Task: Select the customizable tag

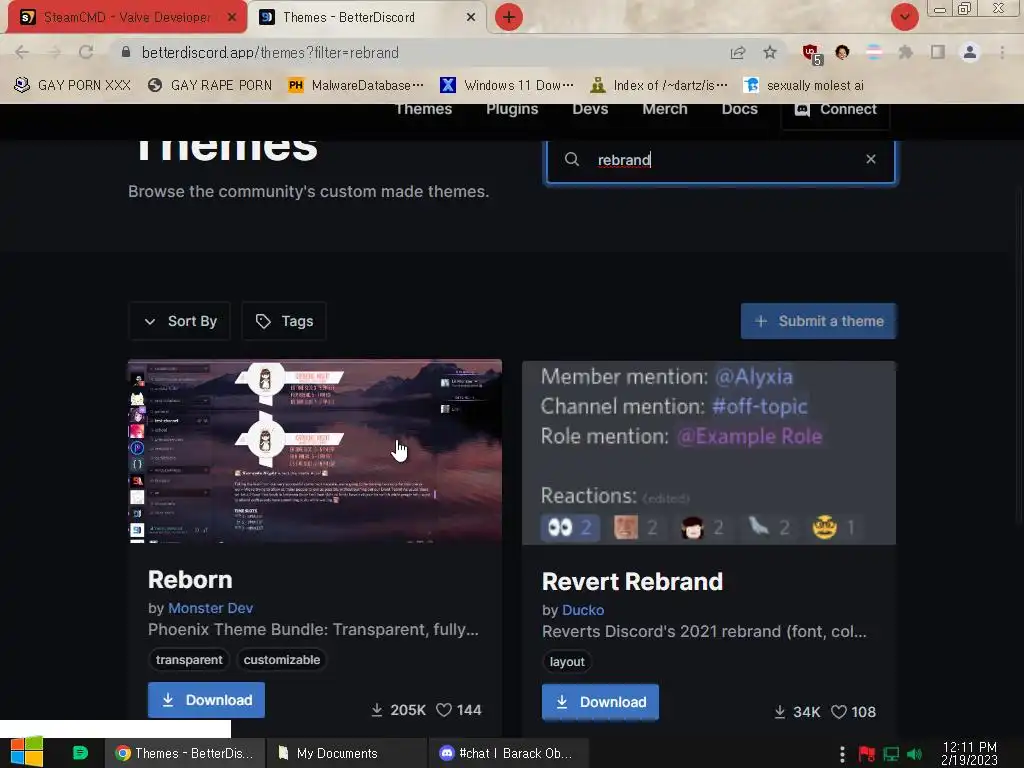Action: pyautogui.click(x=282, y=660)
